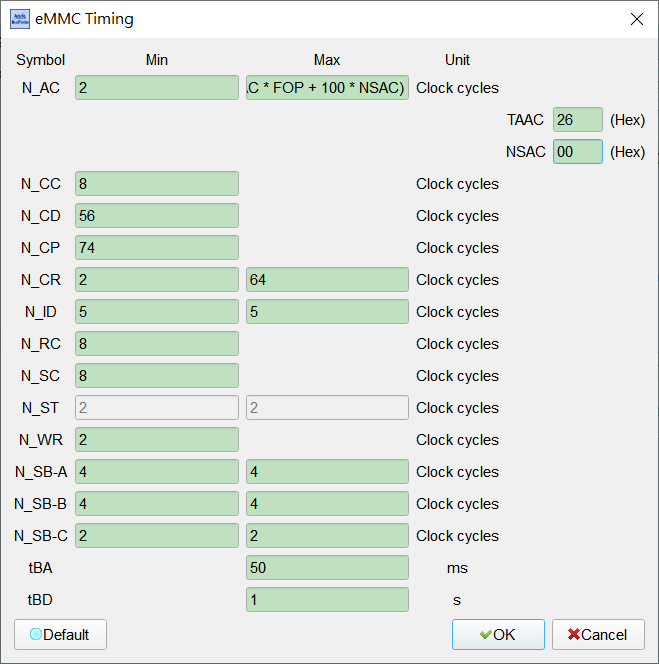The width and height of the screenshot is (659, 664).
Task: Click the tBA symbol label
Action: click(41, 567)
